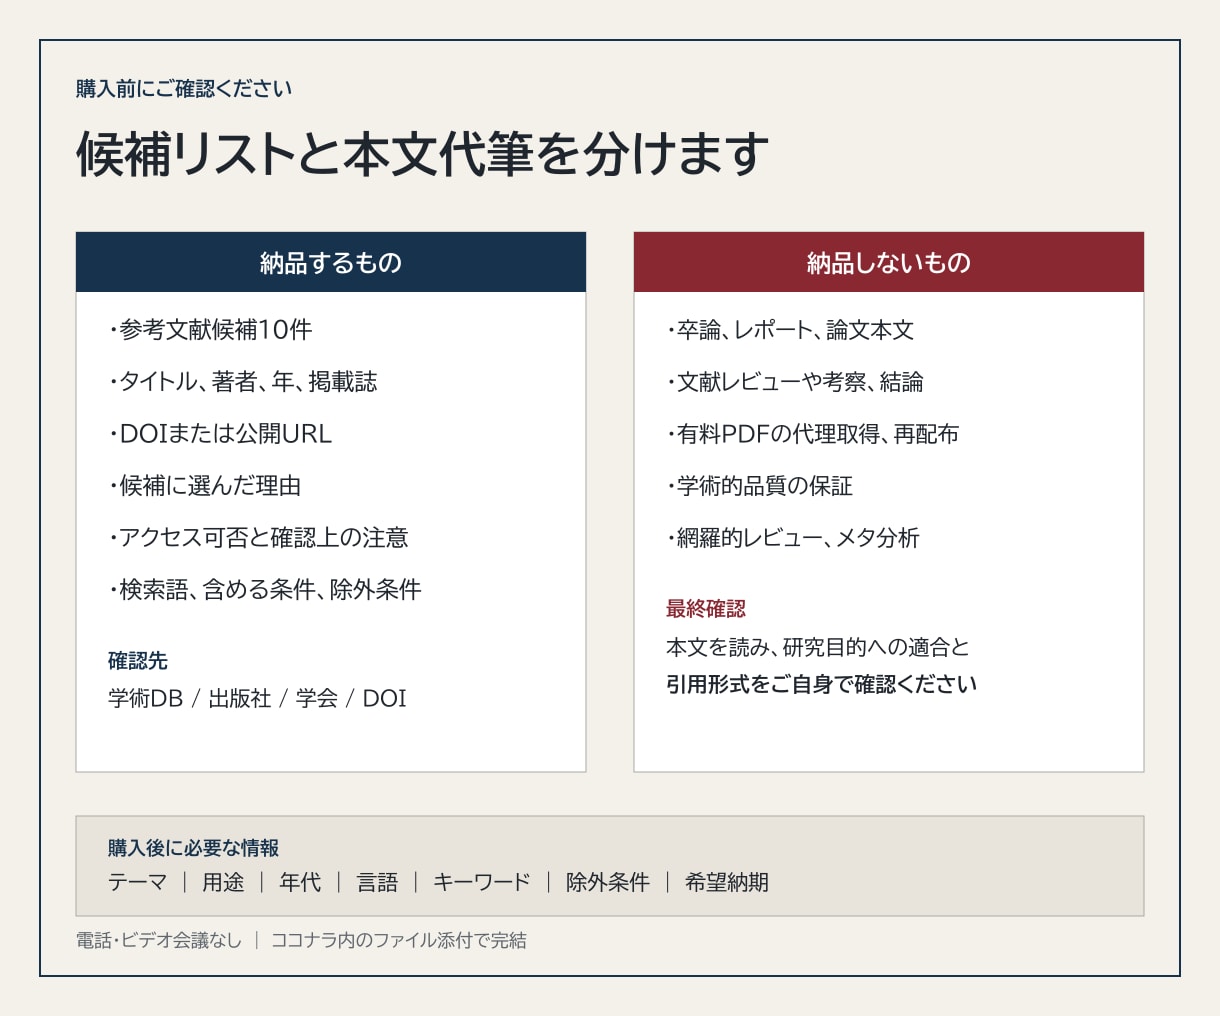
Task: Click the red 最終確認 label
Action: pos(706,609)
